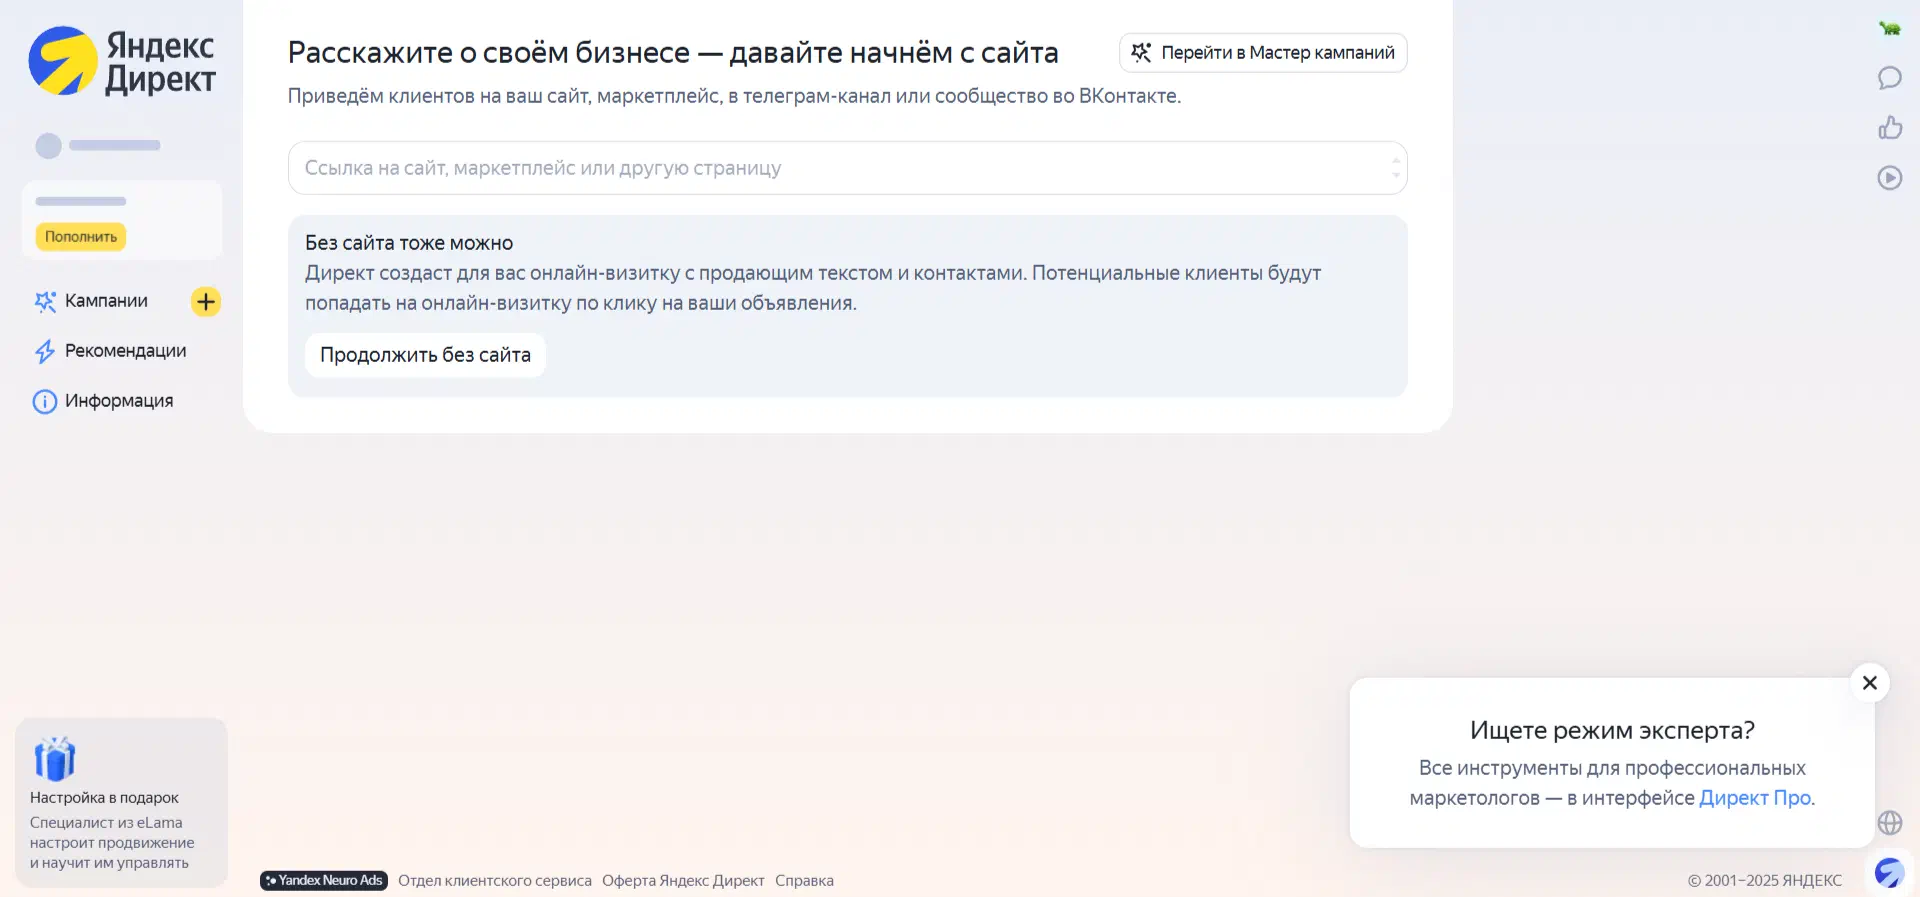
Task: Click Продолжить без сайта button
Action: [425, 355]
